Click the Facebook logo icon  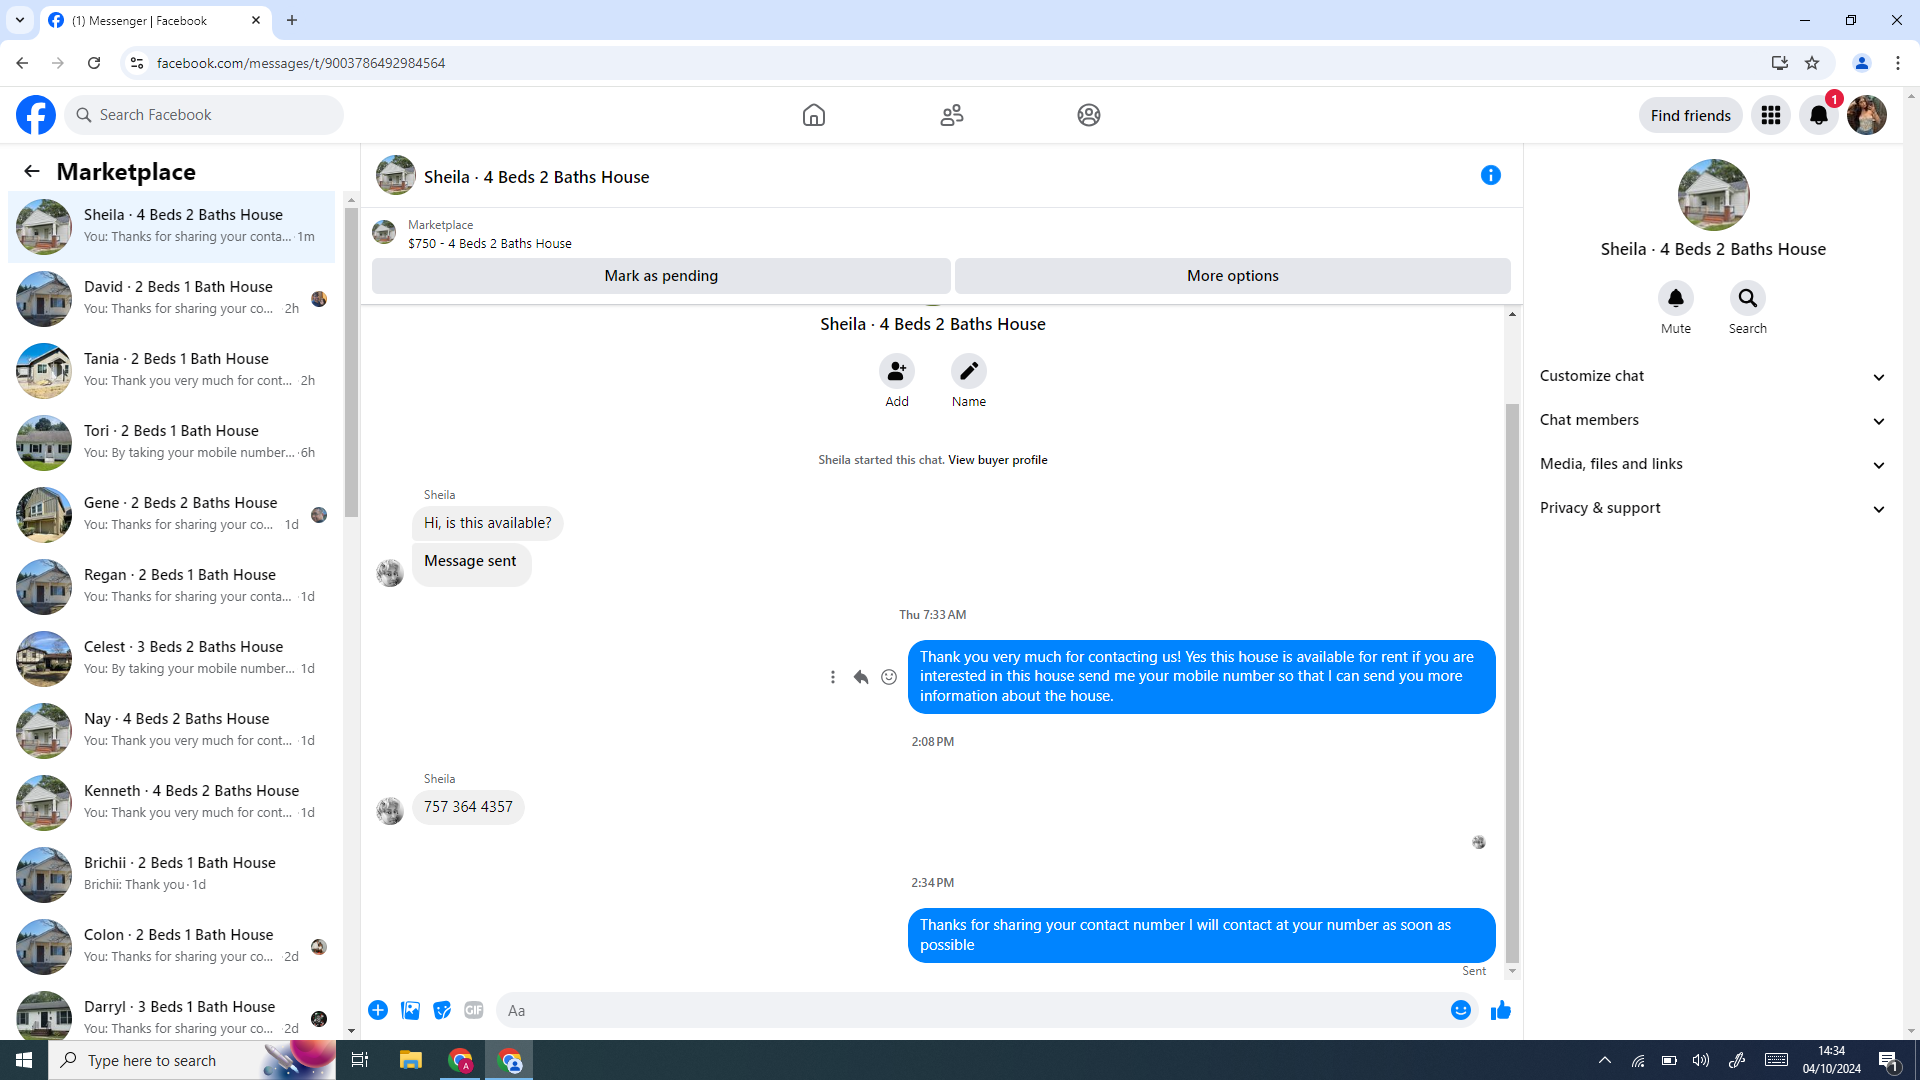pyautogui.click(x=36, y=115)
